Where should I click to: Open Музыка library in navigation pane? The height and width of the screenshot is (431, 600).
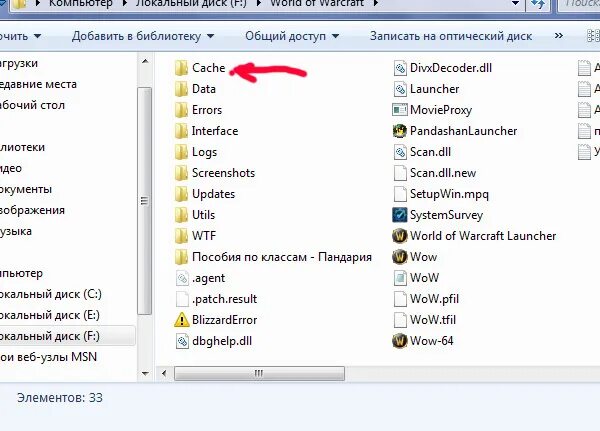[x=16, y=231]
